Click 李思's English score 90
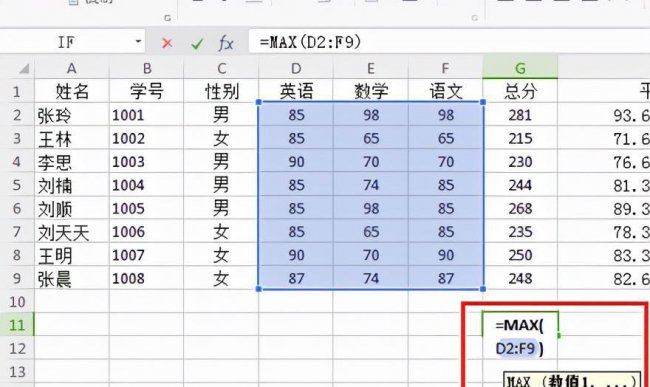 coord(296,162)
